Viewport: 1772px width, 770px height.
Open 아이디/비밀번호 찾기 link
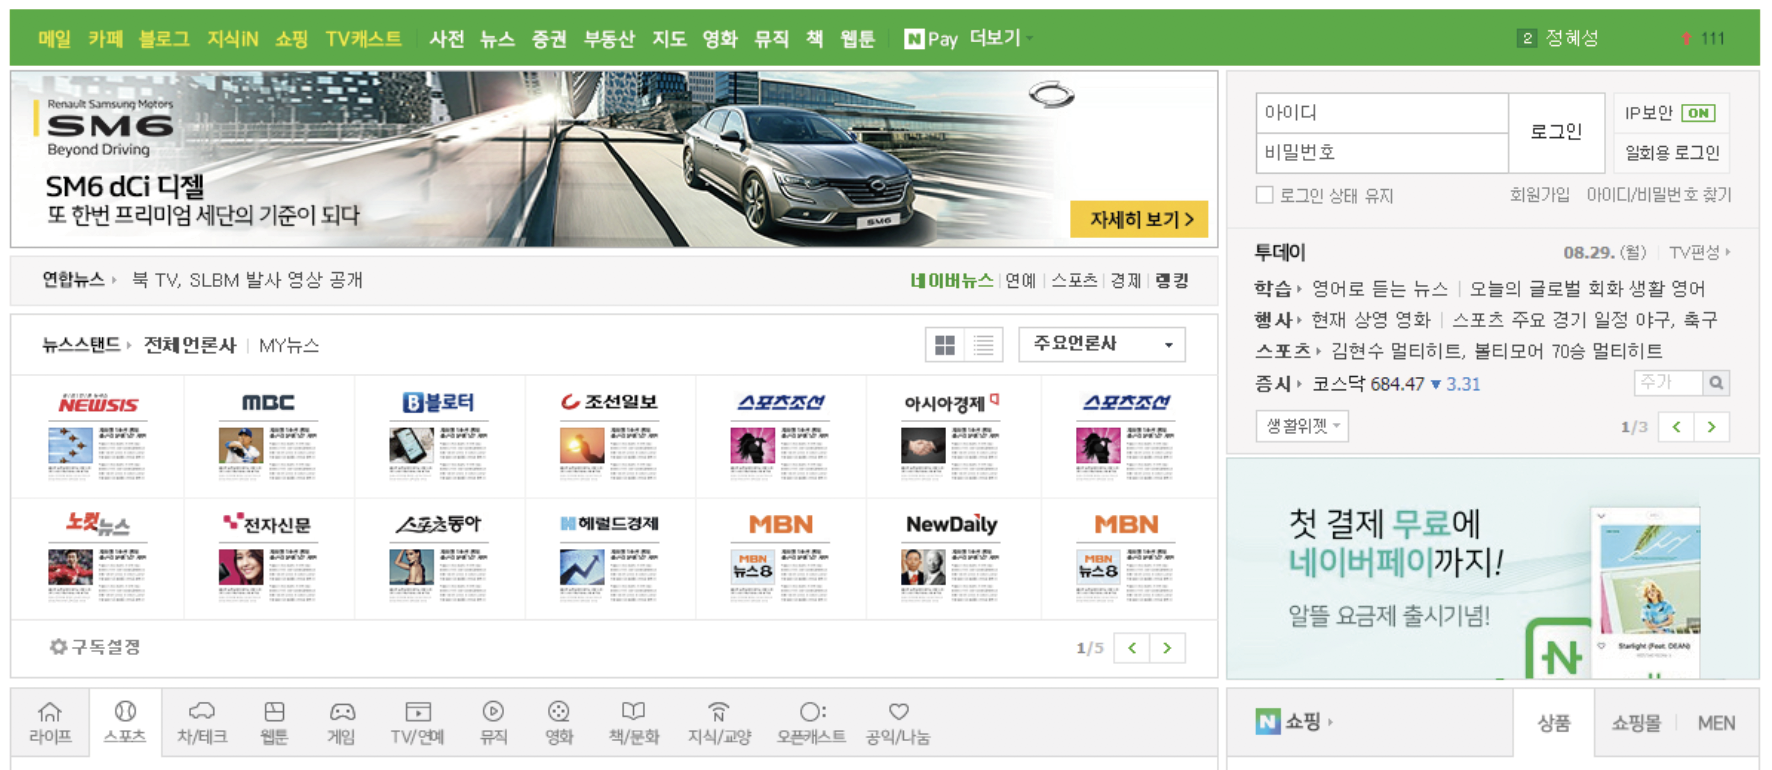[x=1658, y=195]
